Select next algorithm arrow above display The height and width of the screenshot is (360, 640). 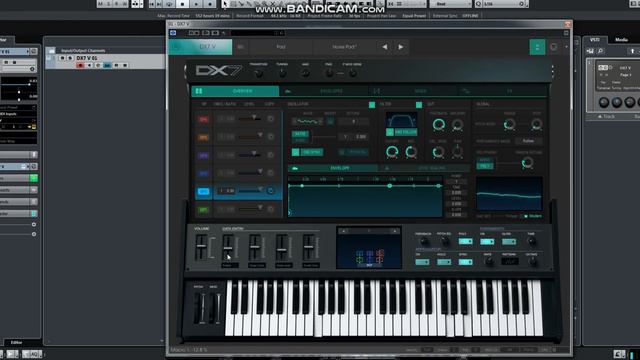pyautogui.click(x=394, y=231)
